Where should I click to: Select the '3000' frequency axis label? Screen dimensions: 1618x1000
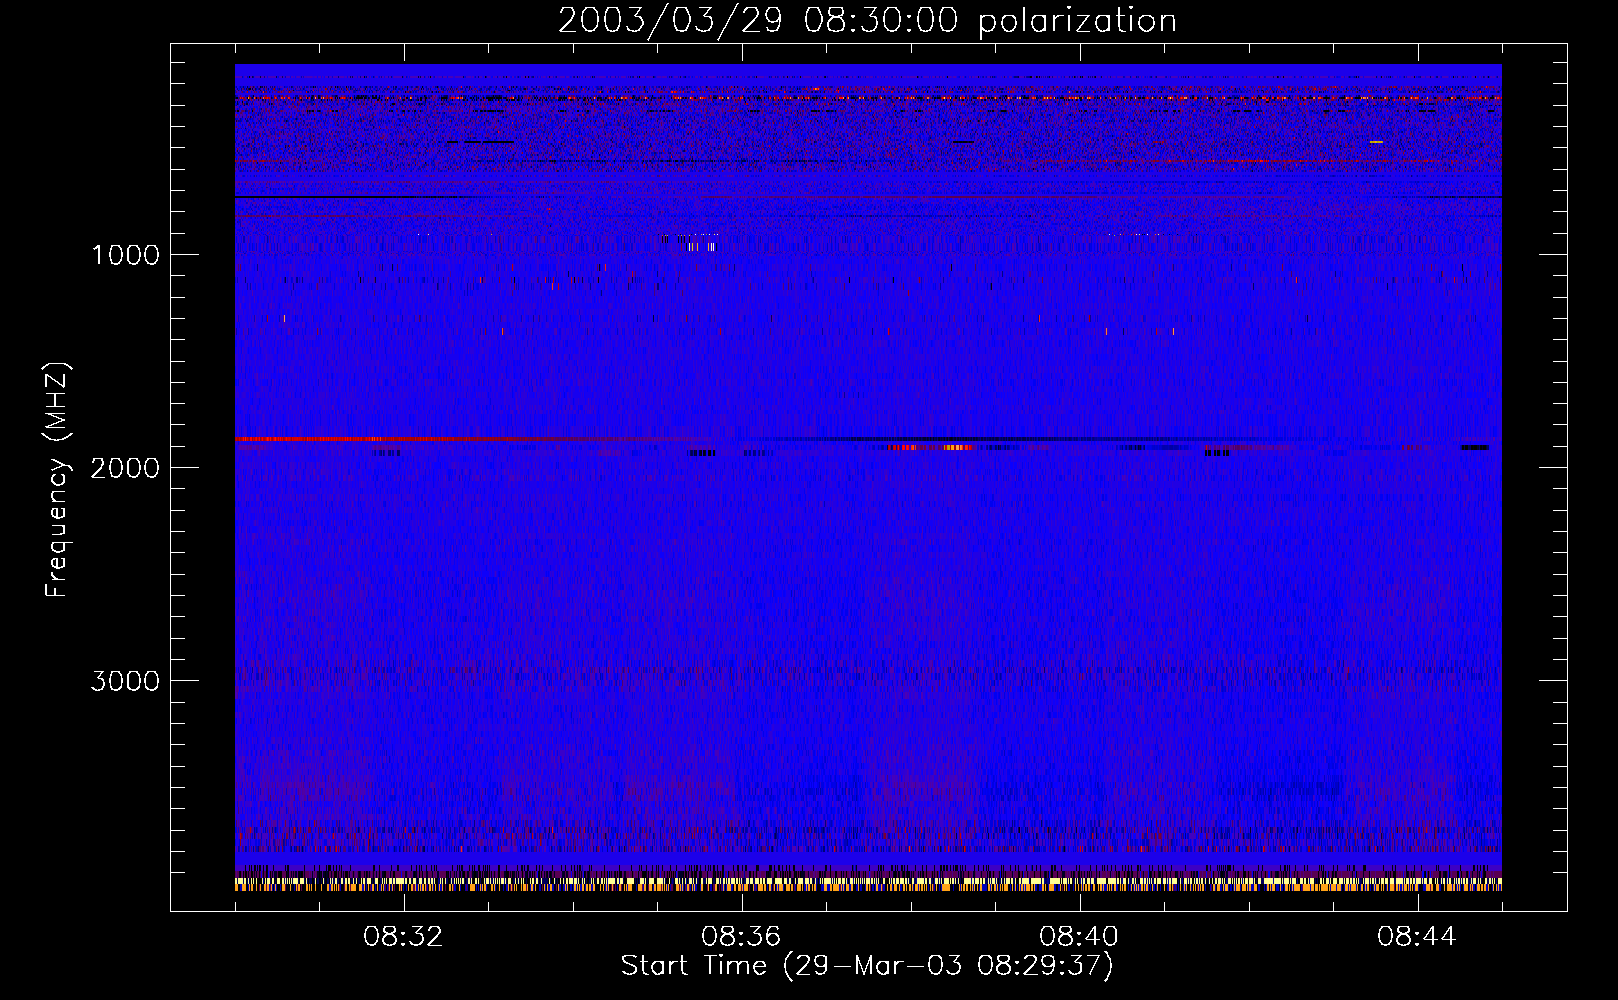click(x=125, y=681)
